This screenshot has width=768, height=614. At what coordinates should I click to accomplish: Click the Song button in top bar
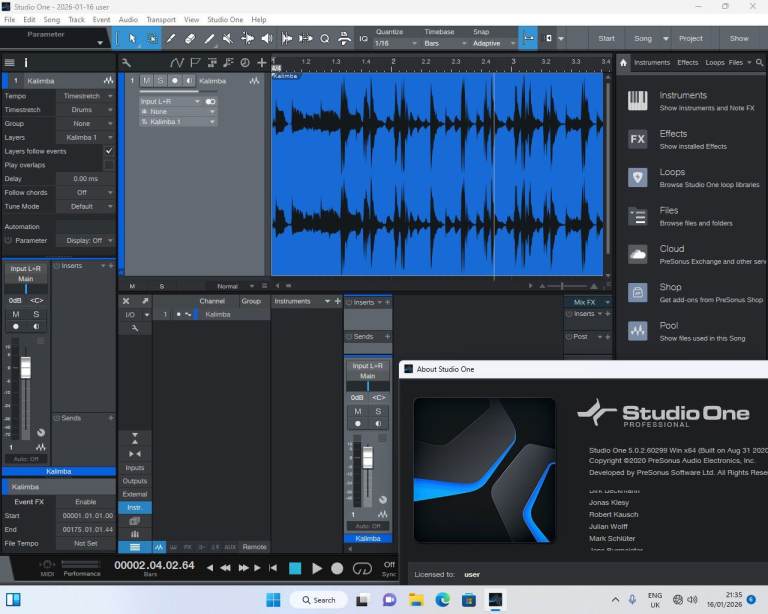(x=642, y=38)
